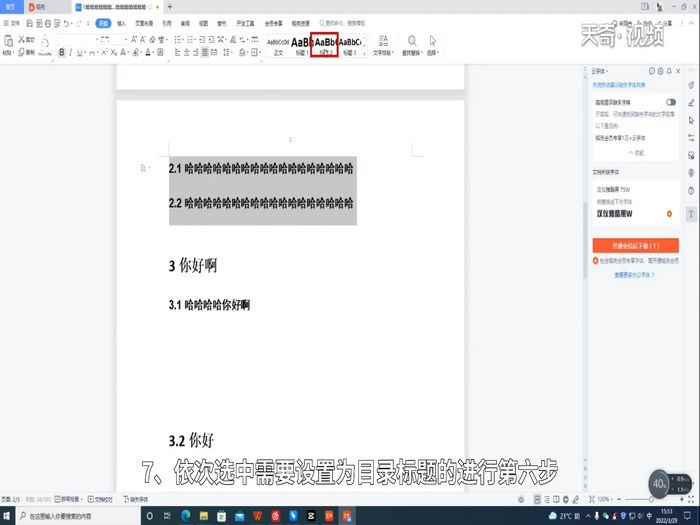Open the notification center on the taskbar
Screen dimensions: 700x525
click(688, 516)
